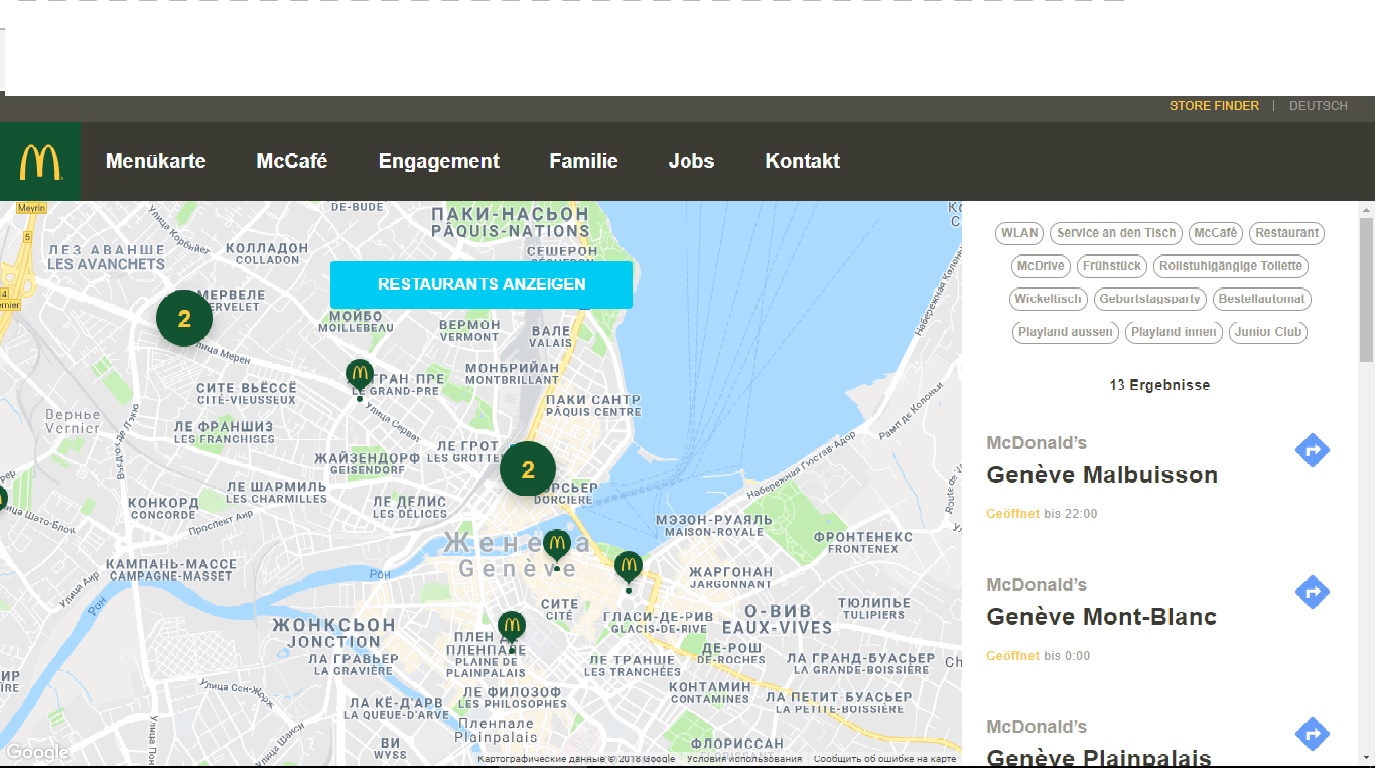The image size is (1380, 784).
Task: Open the Engagement menu
Action: 439,161
